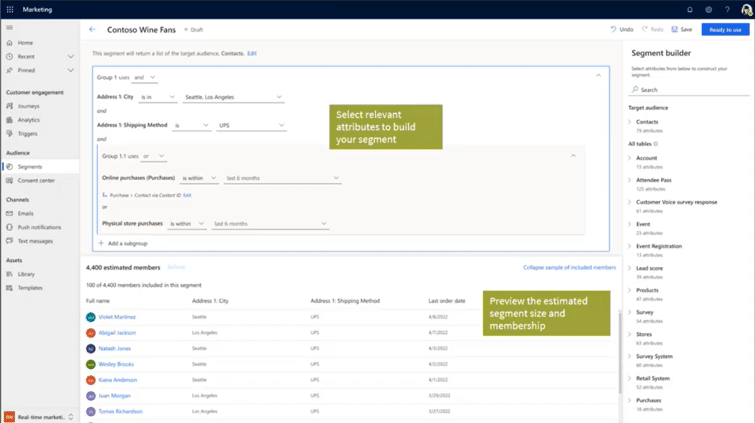
Task: Open the settings gear icon
Action: click(709, 10)
